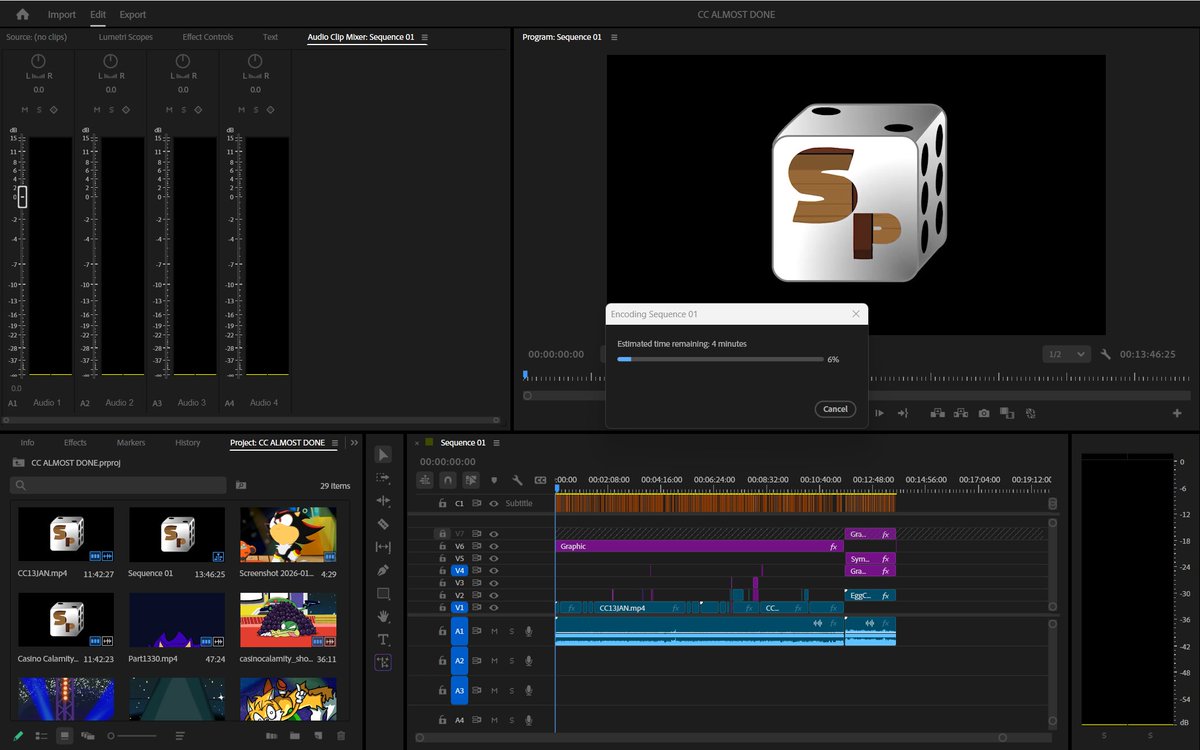
Task: Solo track A2 in timeline
Action: click(x=511, y=661)
